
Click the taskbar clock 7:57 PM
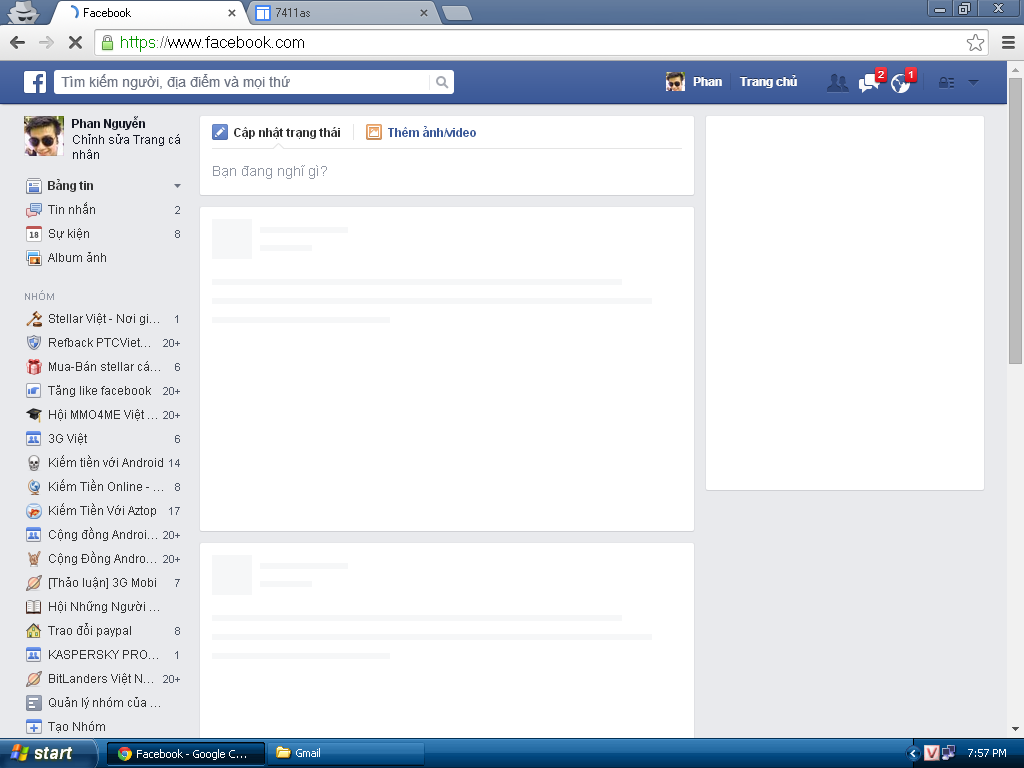click(987, 754)
